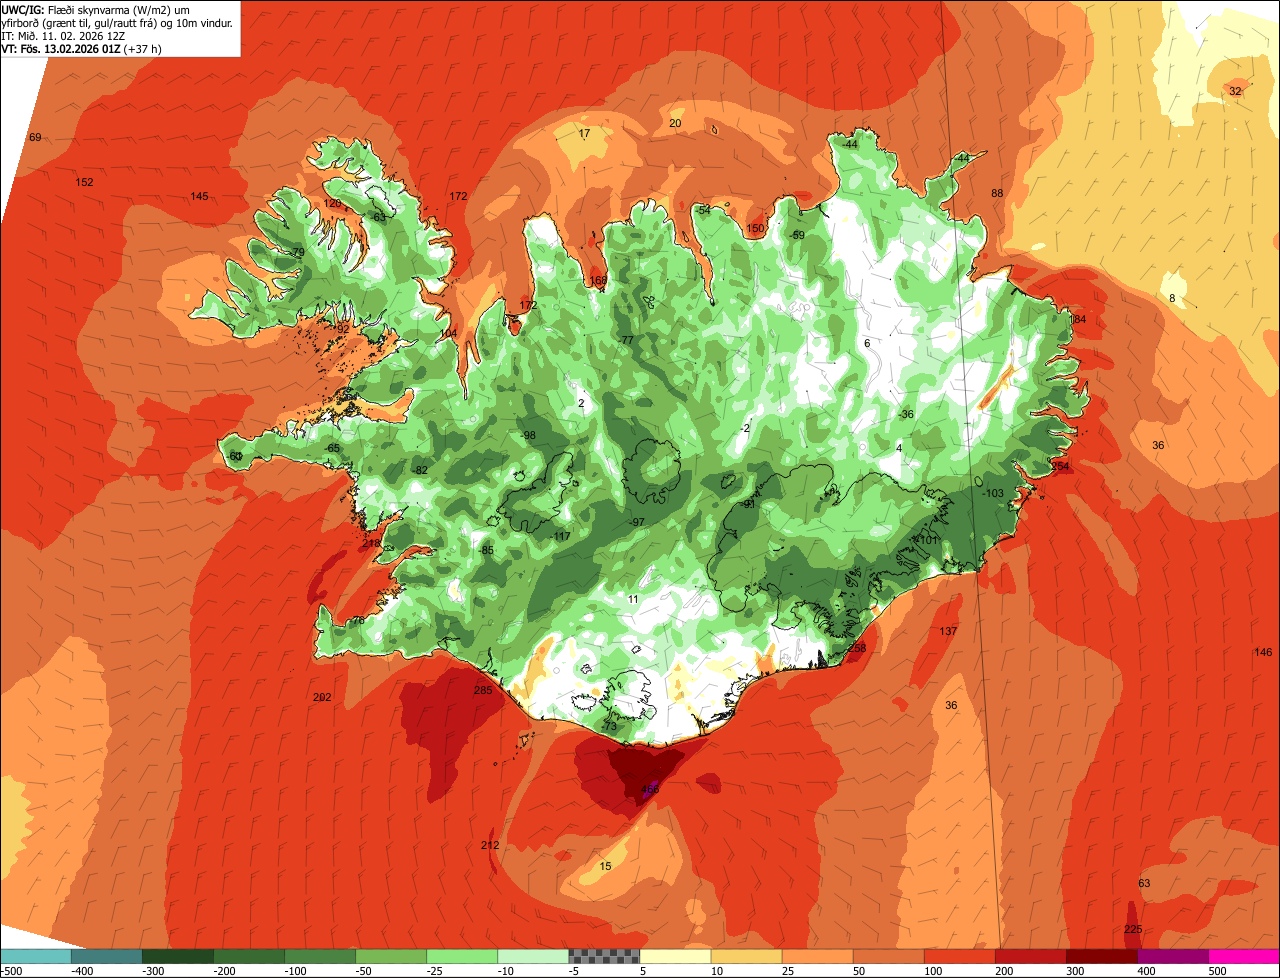Image resolution: width=1280 pixels, height=978 pixels.
Task: Click the flux value '91' near Vatnajökull glacier
Action: tap(749, 504)
